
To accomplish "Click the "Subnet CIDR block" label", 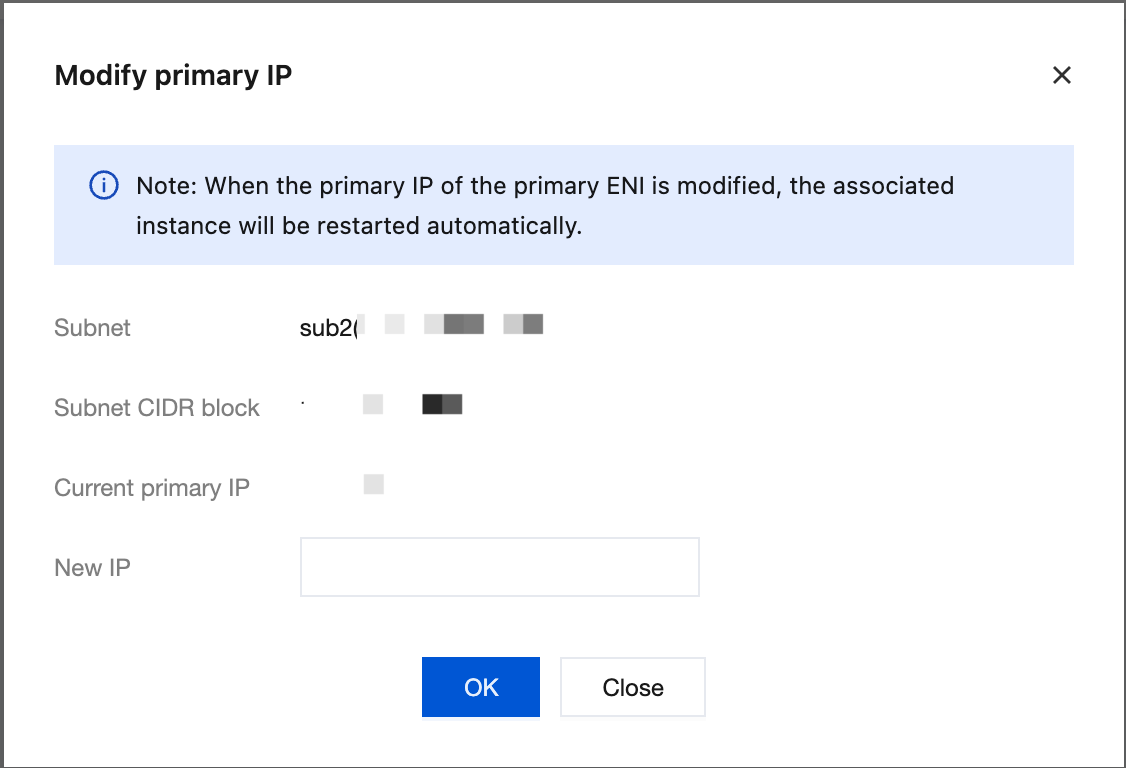I will (157, 408).
